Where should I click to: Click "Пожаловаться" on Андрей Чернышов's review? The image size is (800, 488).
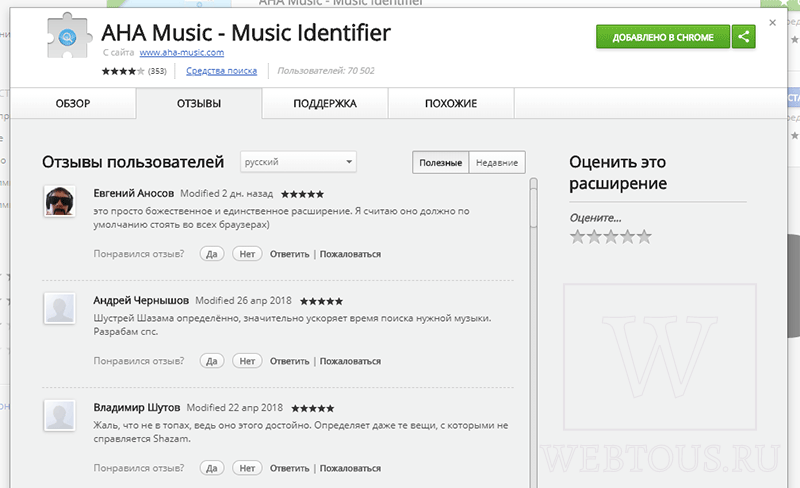pos(351,361)
